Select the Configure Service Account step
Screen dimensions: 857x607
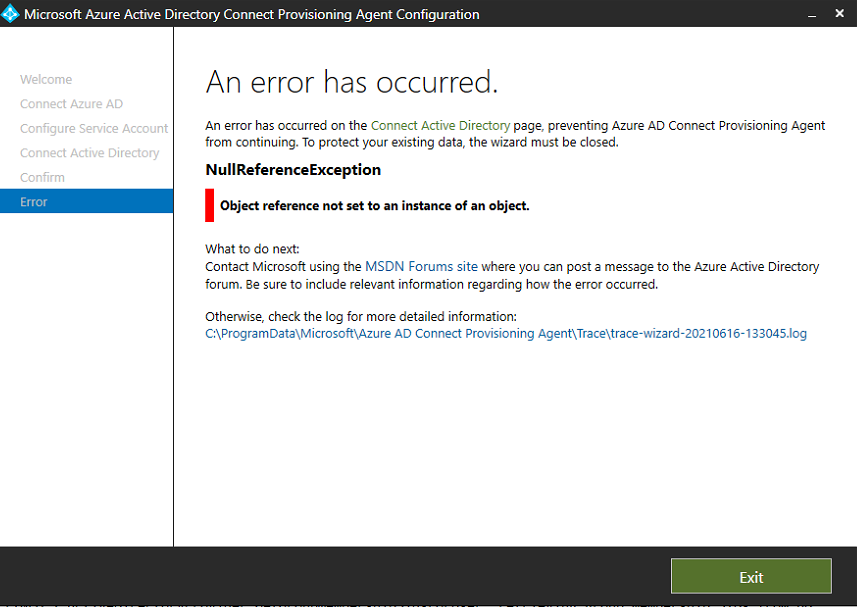(93, 128)
